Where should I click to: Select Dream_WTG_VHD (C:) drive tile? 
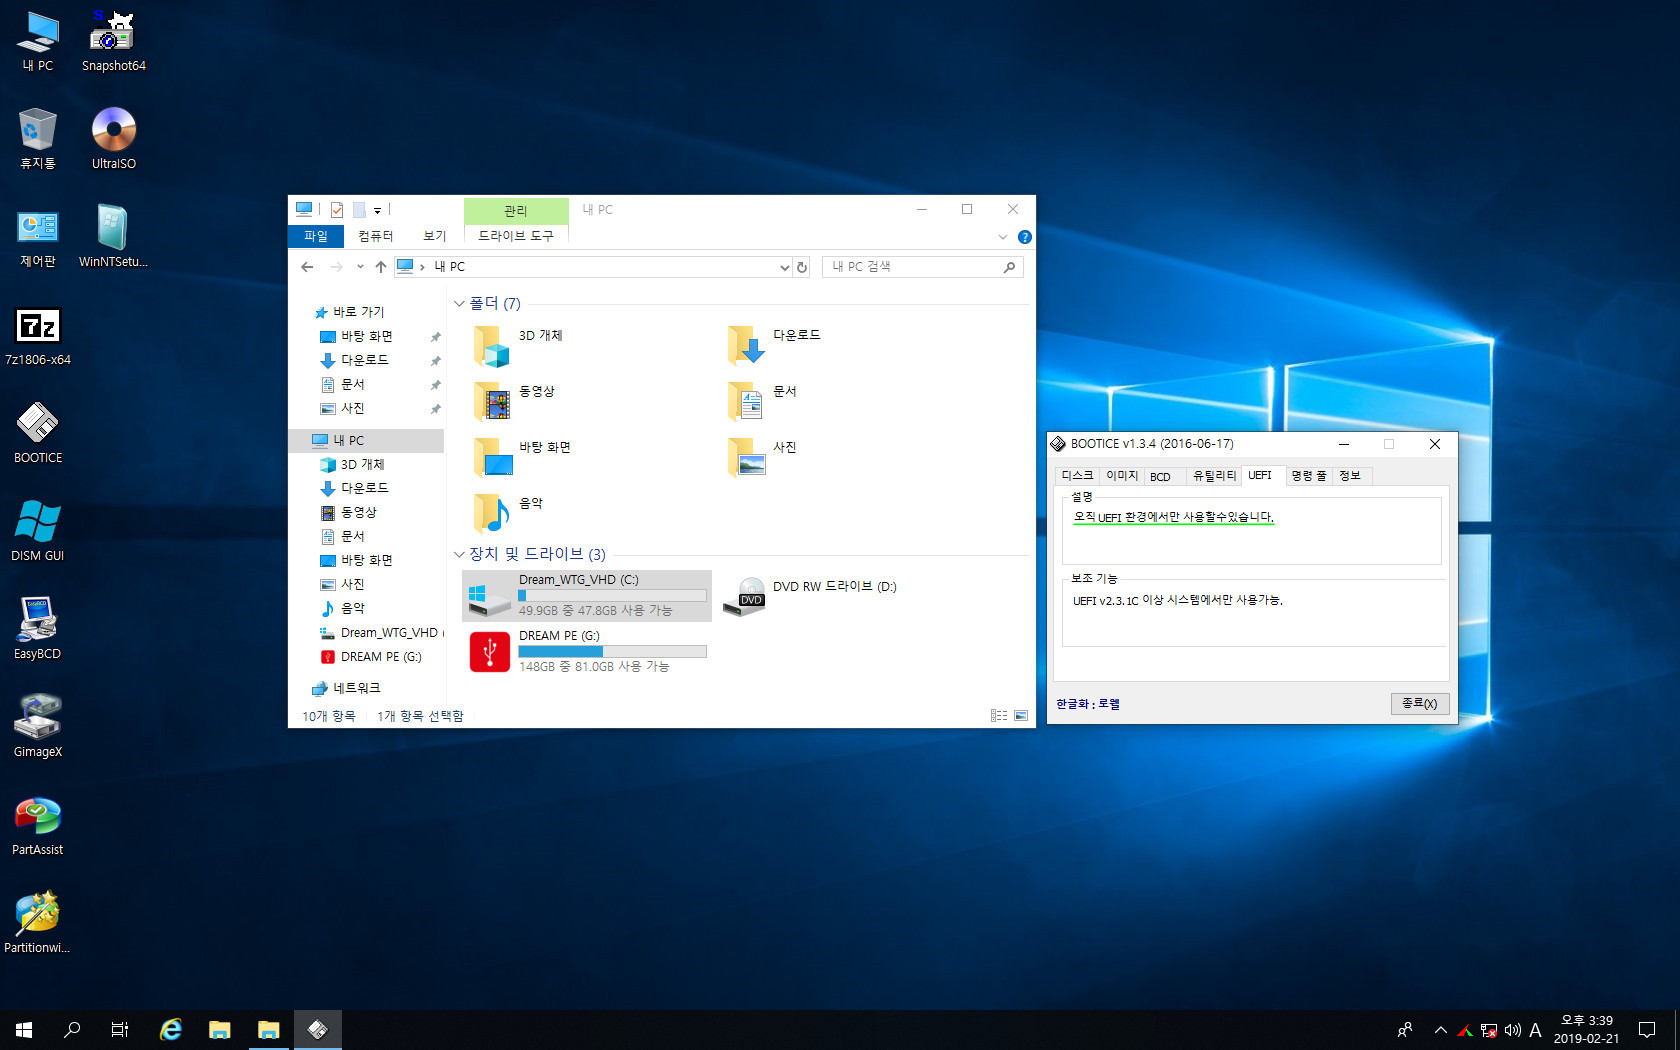click(588, 596)
